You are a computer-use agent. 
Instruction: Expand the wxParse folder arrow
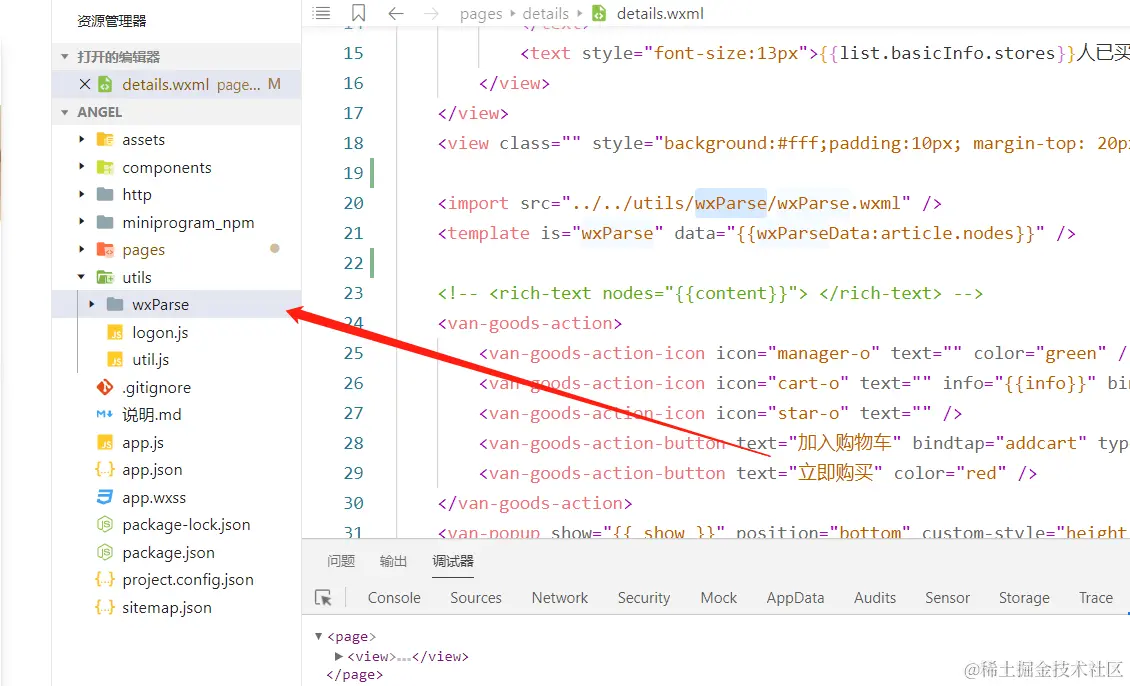click(92, 305)
